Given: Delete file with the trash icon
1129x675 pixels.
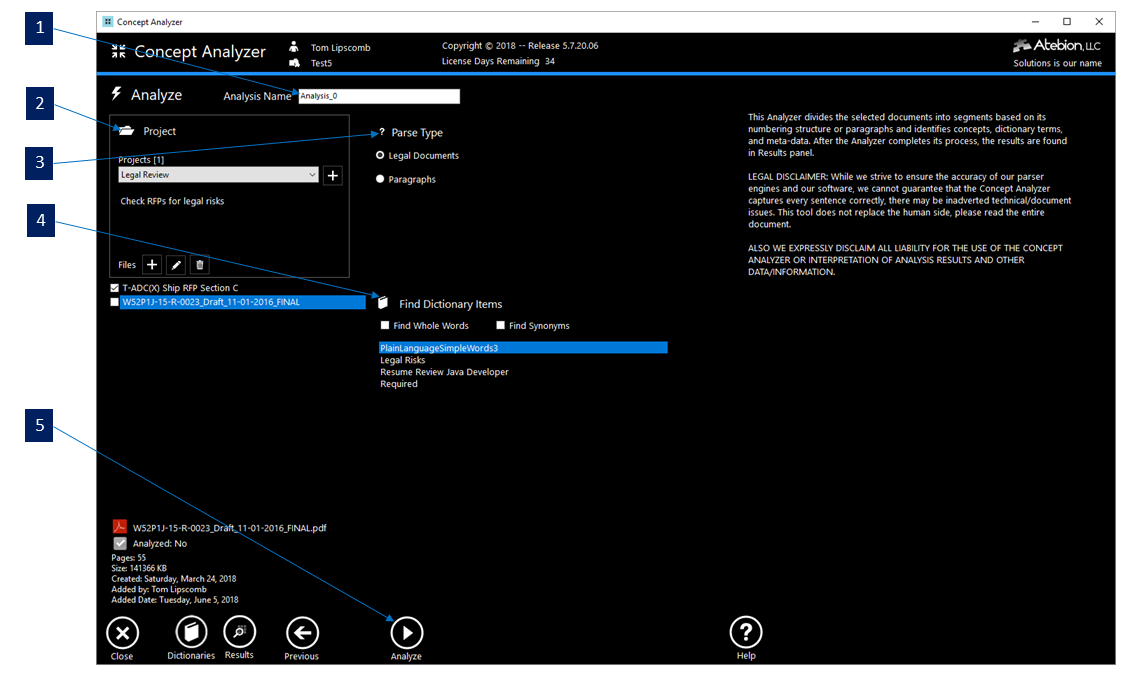Looking at the screenshot, I should pos(199,264).
